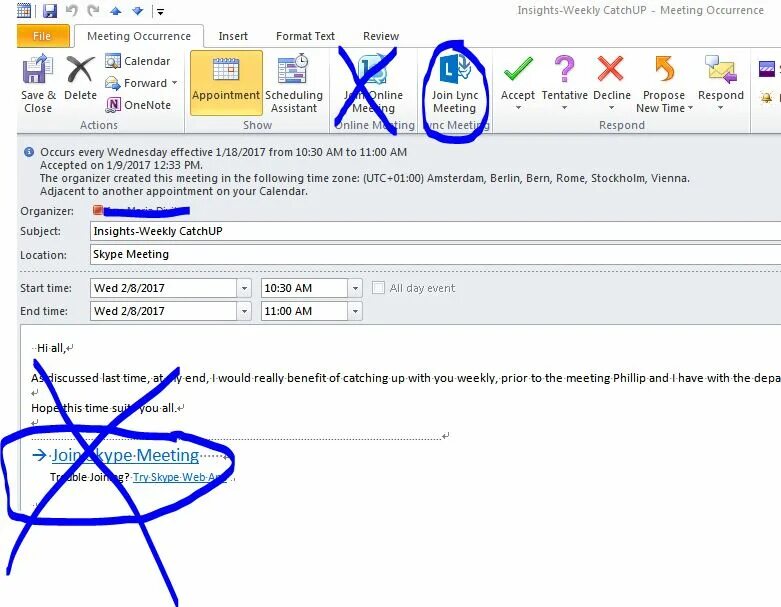Click the Save icon in the quick access toolbar
The width and height of the screenshot is (781, 607).
click(x=50, y=10)
